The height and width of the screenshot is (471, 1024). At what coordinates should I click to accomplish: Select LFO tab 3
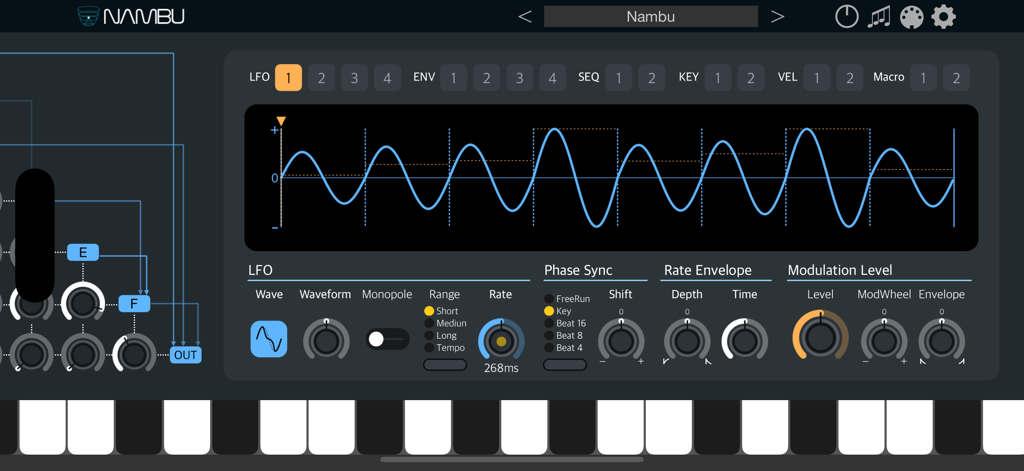point(355,78)
